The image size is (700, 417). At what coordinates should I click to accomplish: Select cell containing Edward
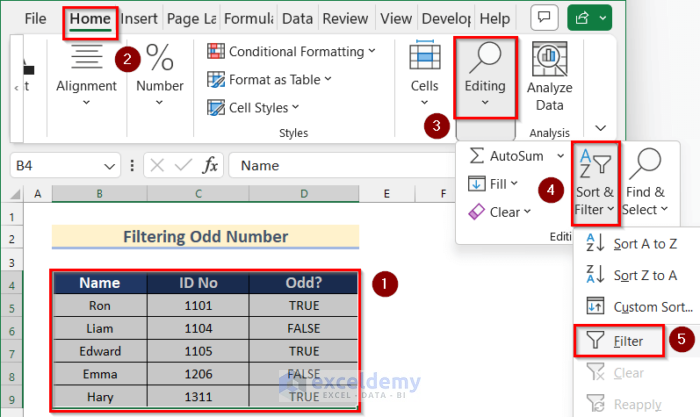pyautogui.click(x=100, y=351)
